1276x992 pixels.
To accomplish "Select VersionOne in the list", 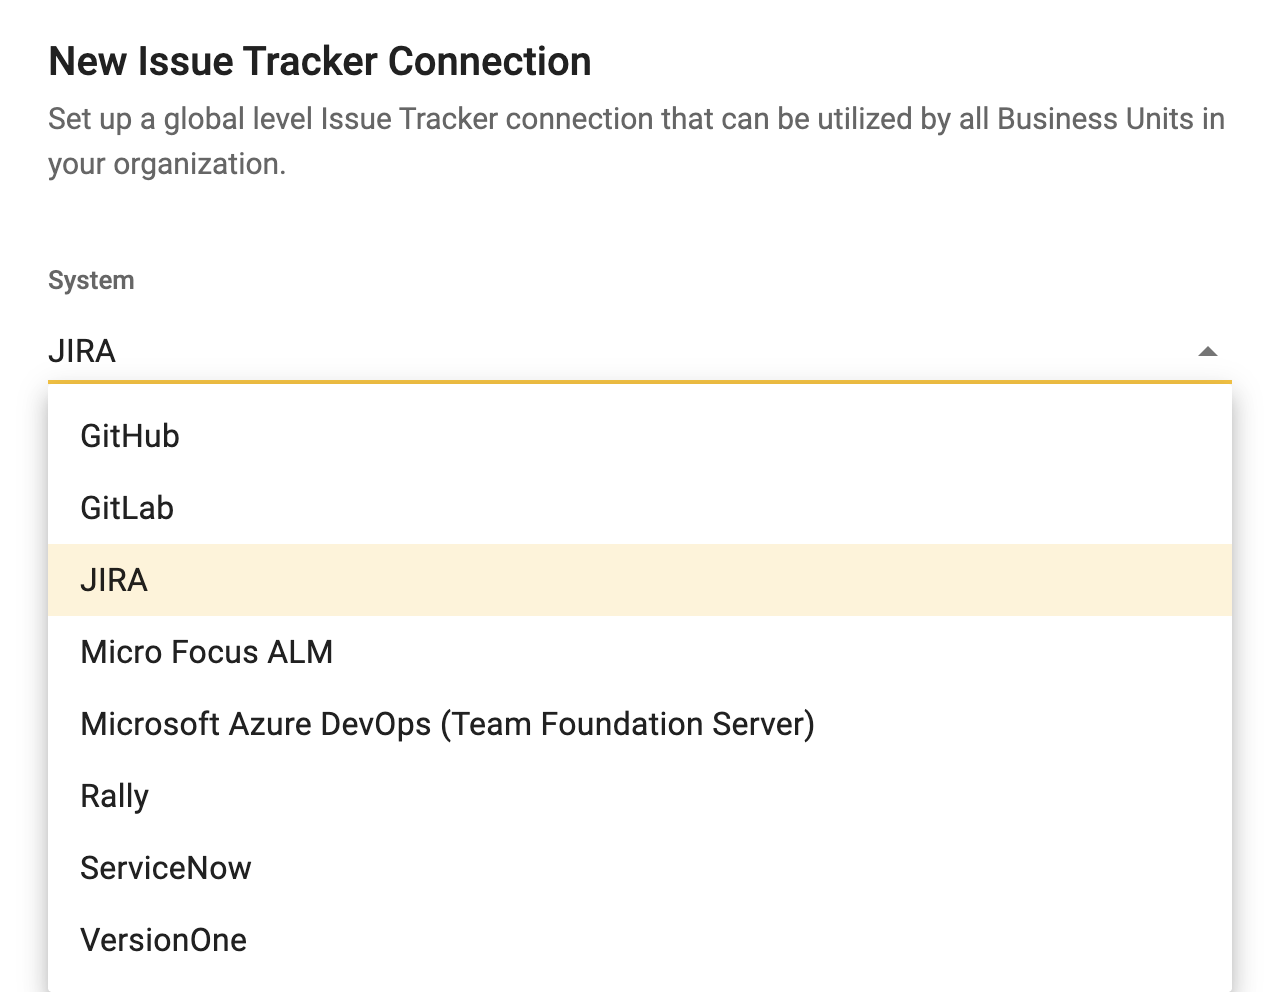I will pos(163,940).
